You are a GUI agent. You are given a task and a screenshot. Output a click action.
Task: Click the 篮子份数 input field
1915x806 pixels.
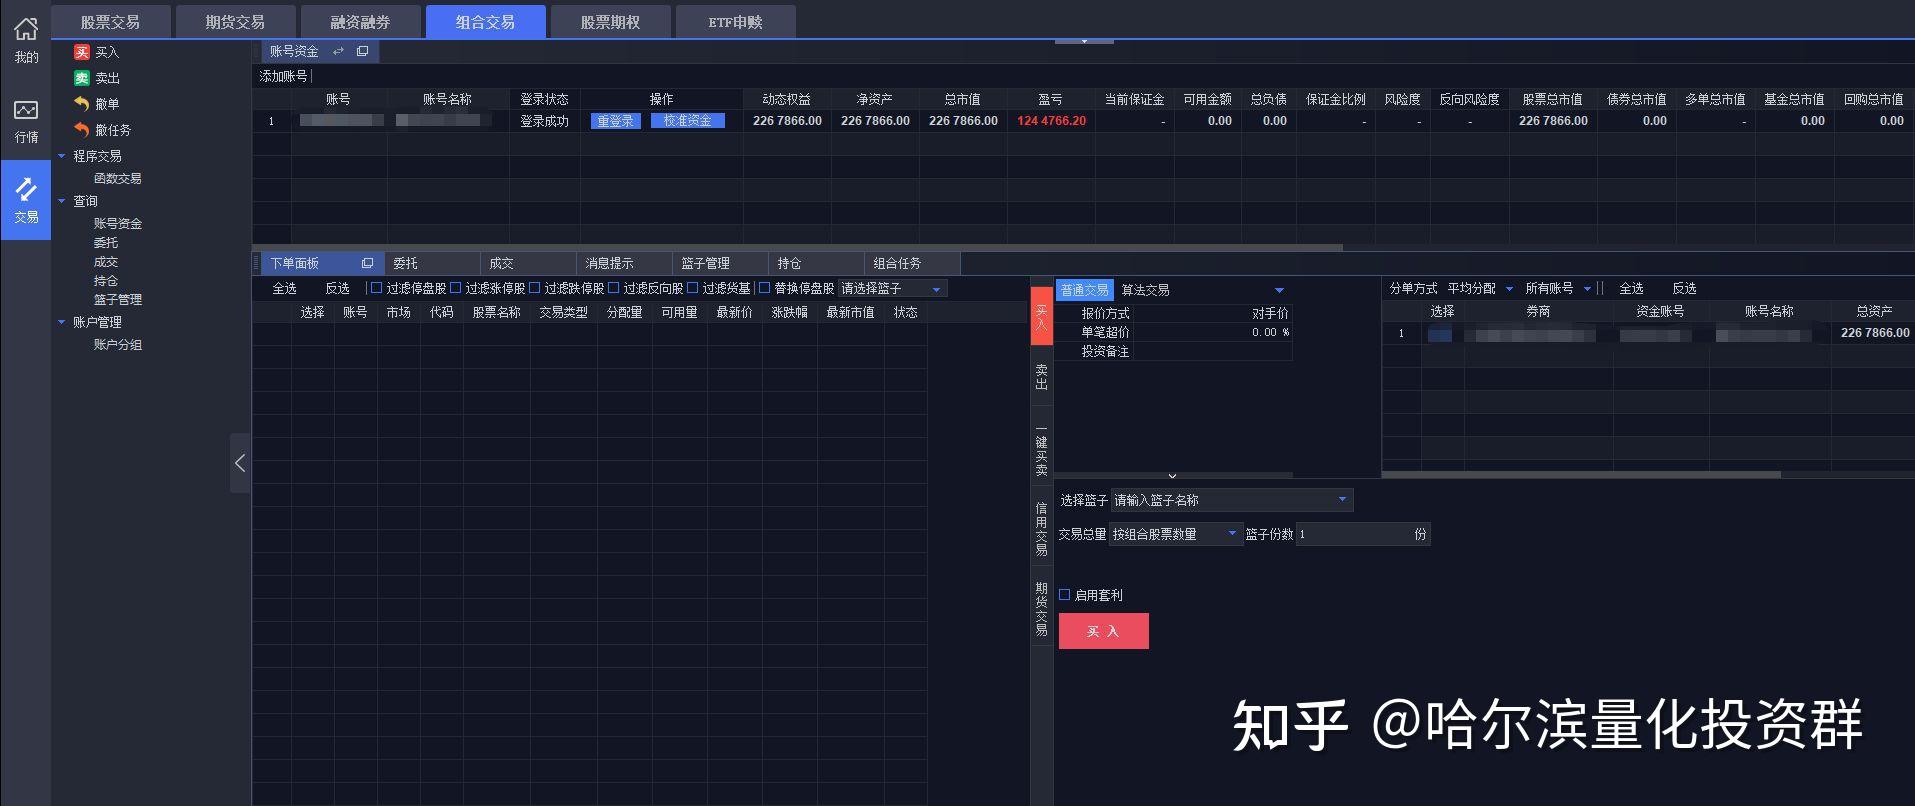click(1362, 534)
